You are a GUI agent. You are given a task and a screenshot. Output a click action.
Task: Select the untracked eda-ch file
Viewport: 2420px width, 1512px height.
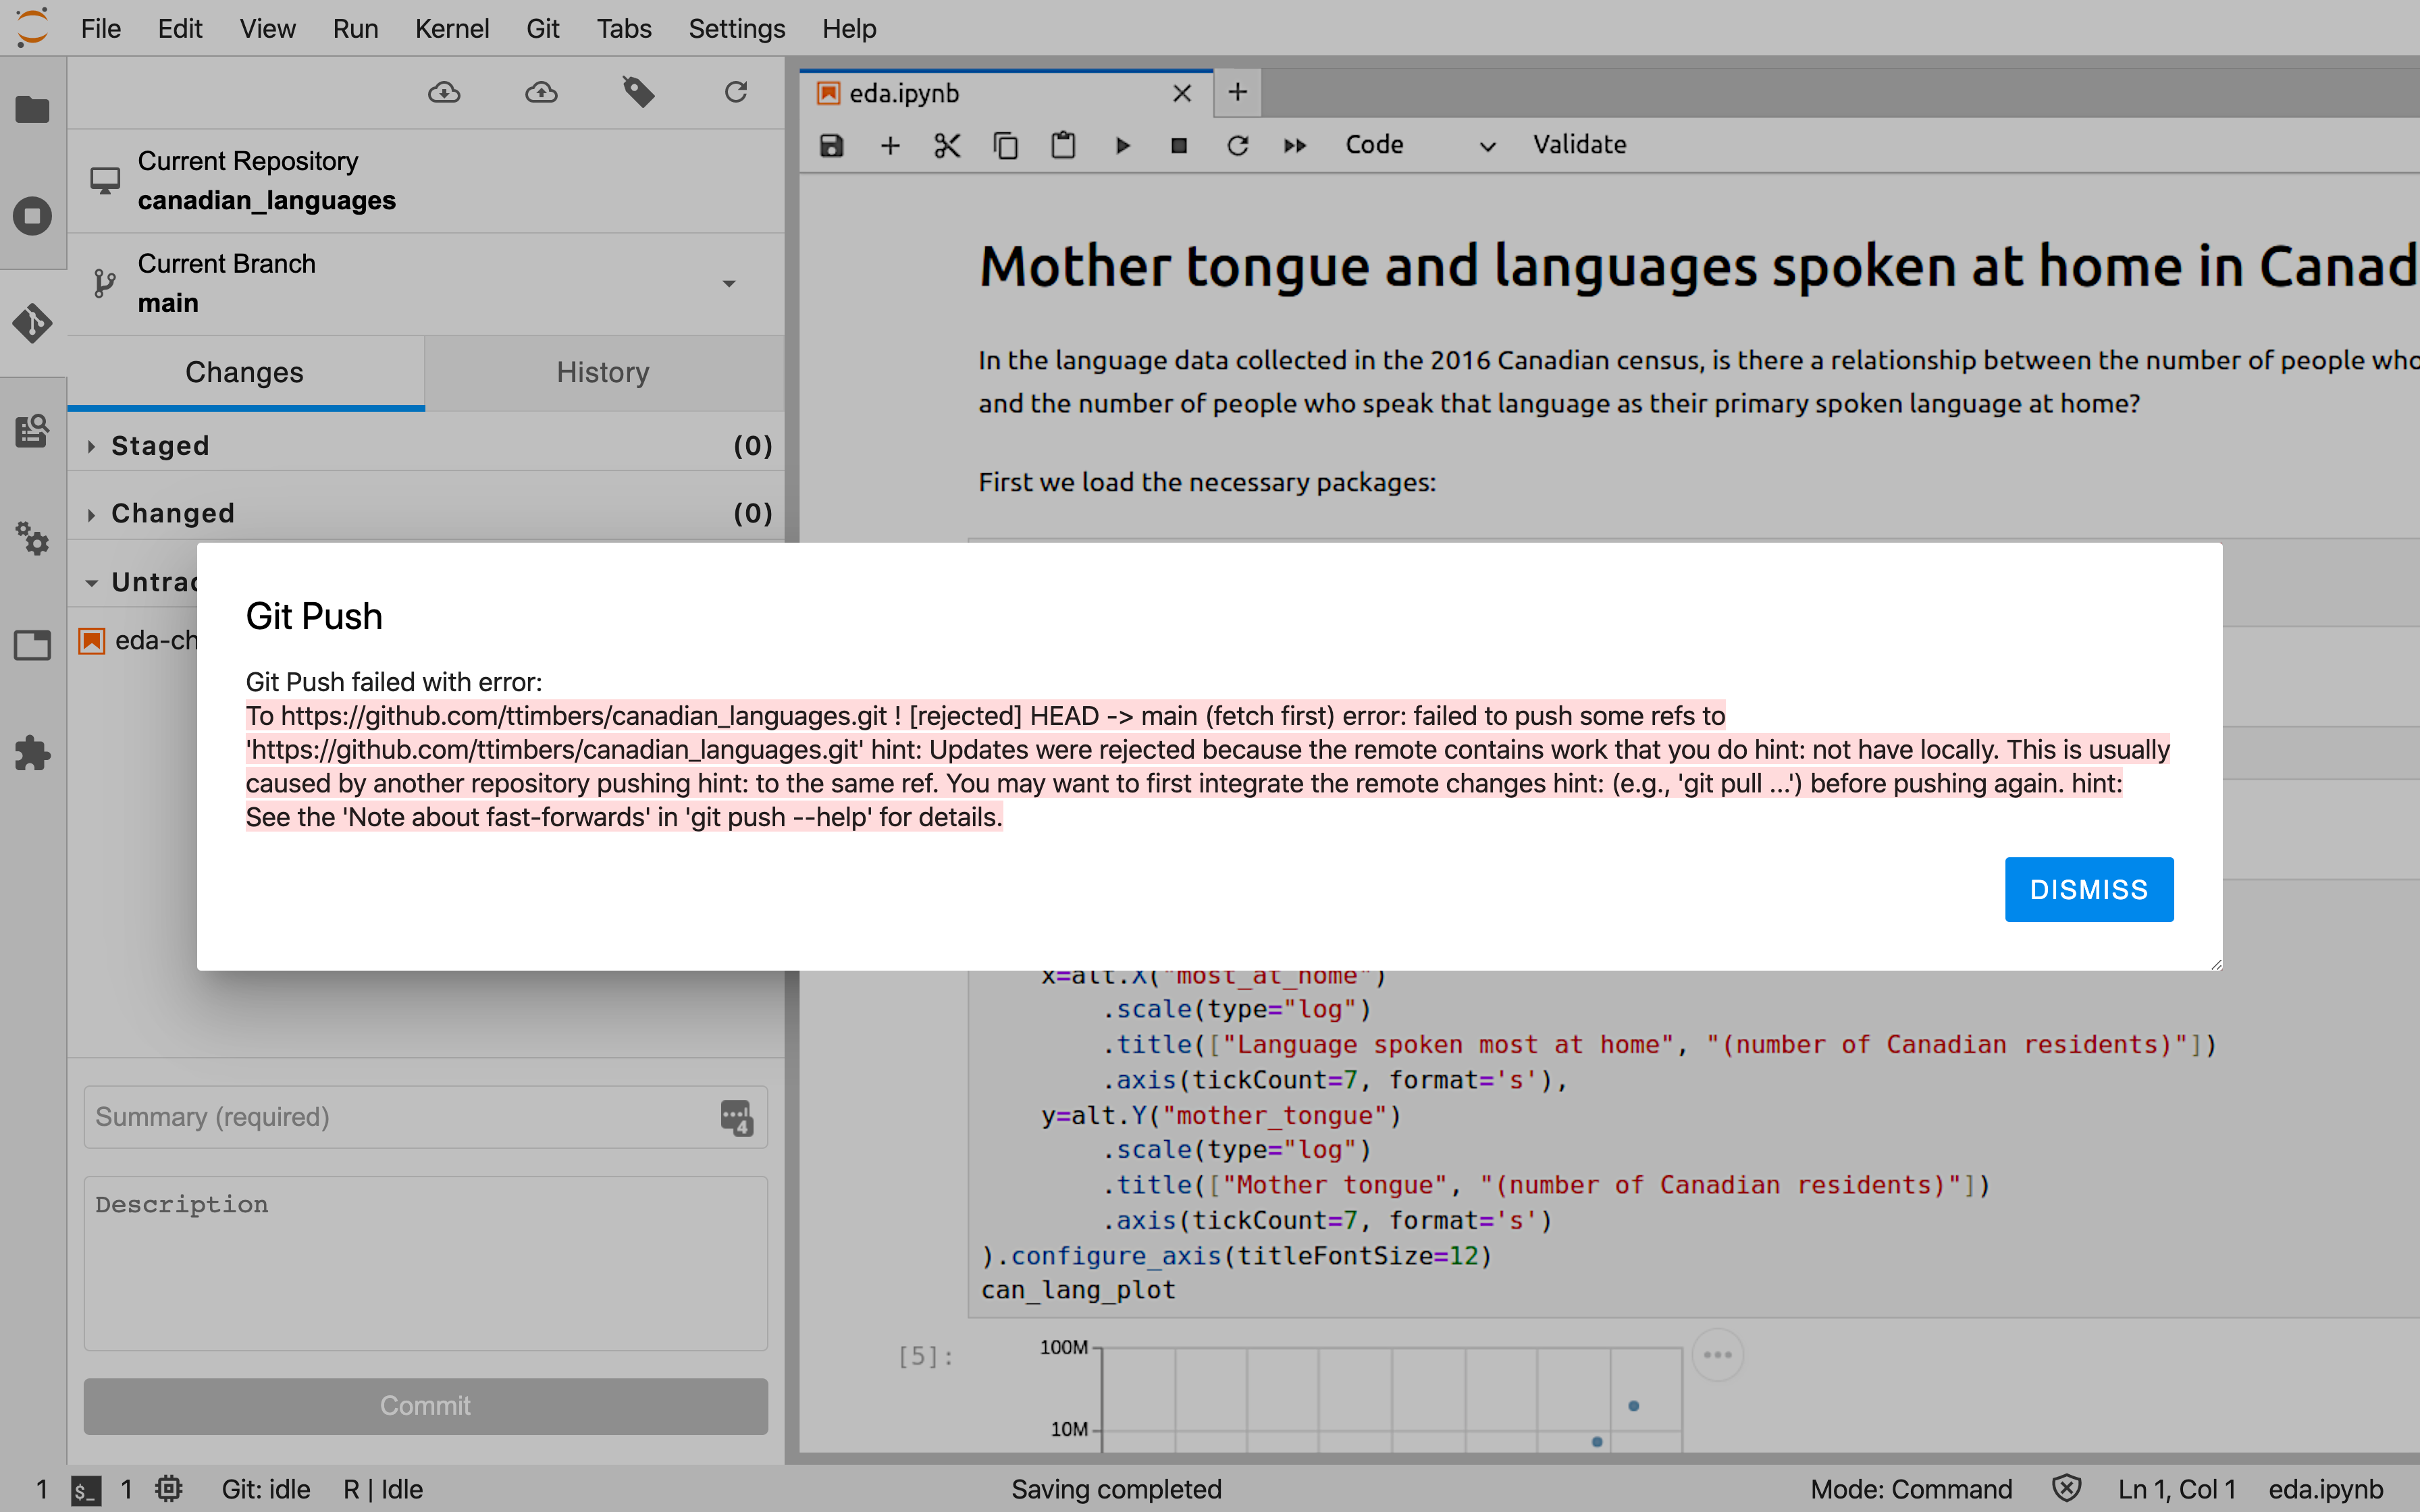tap(139, 640)
